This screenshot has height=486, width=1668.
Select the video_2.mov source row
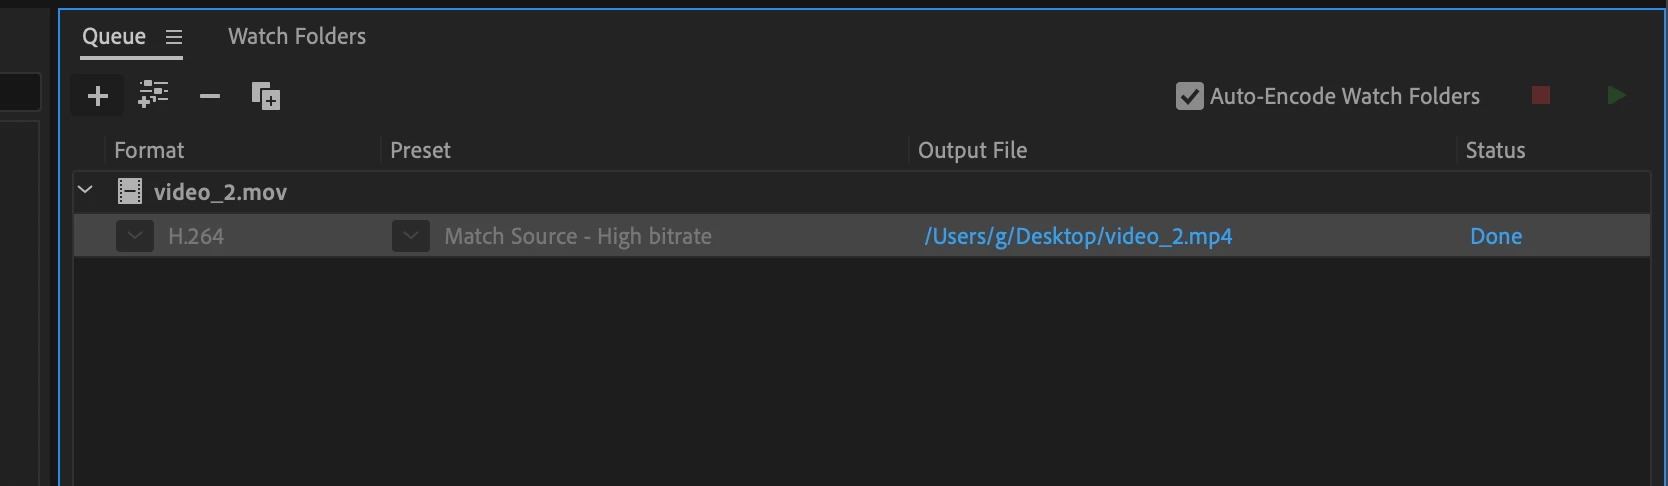[x=862, y=192]
